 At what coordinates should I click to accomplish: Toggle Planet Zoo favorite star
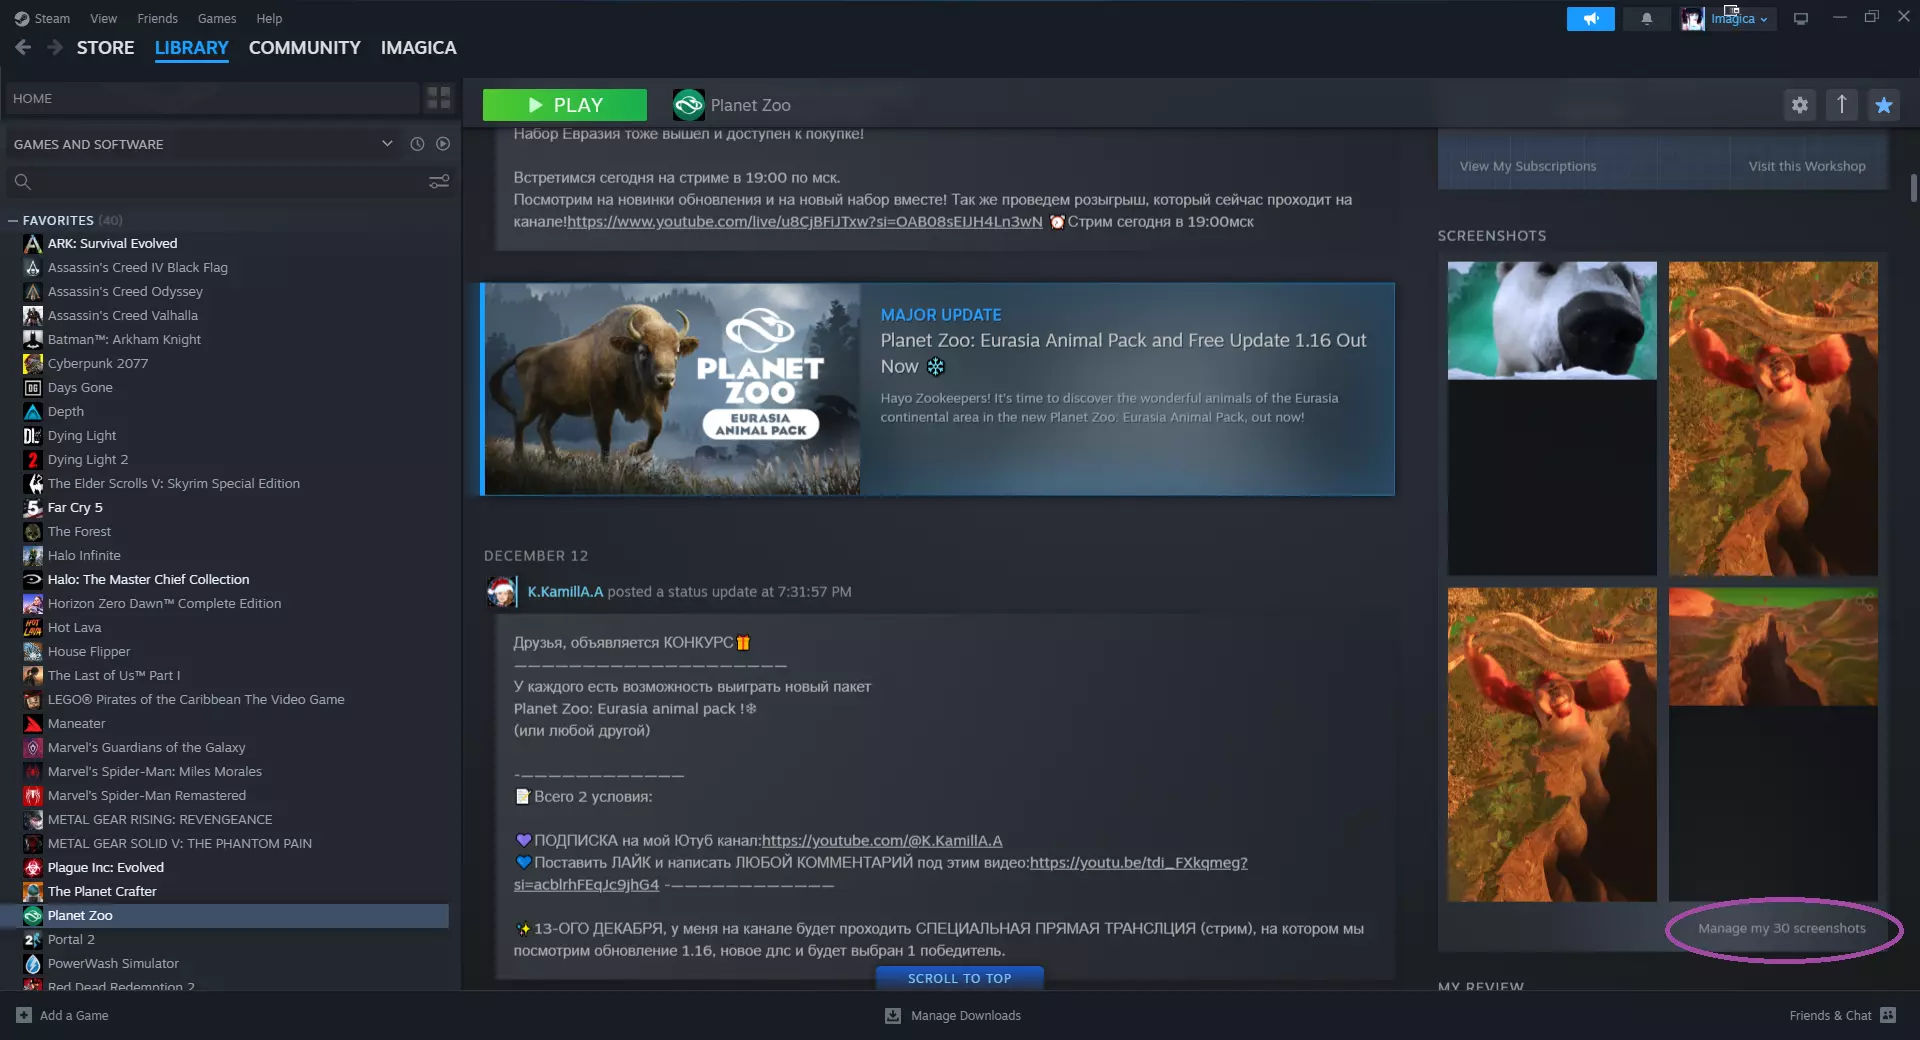pos(1884,105)
